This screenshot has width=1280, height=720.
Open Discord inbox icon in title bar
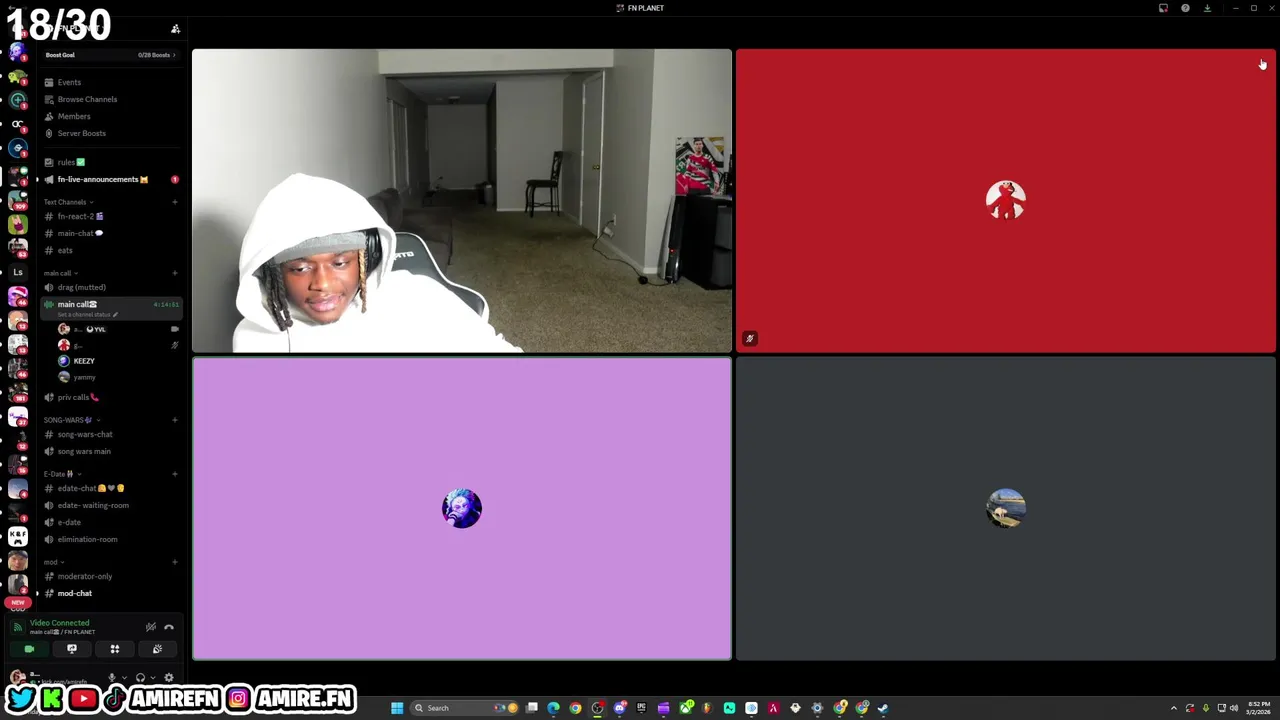coord(1163,8)
